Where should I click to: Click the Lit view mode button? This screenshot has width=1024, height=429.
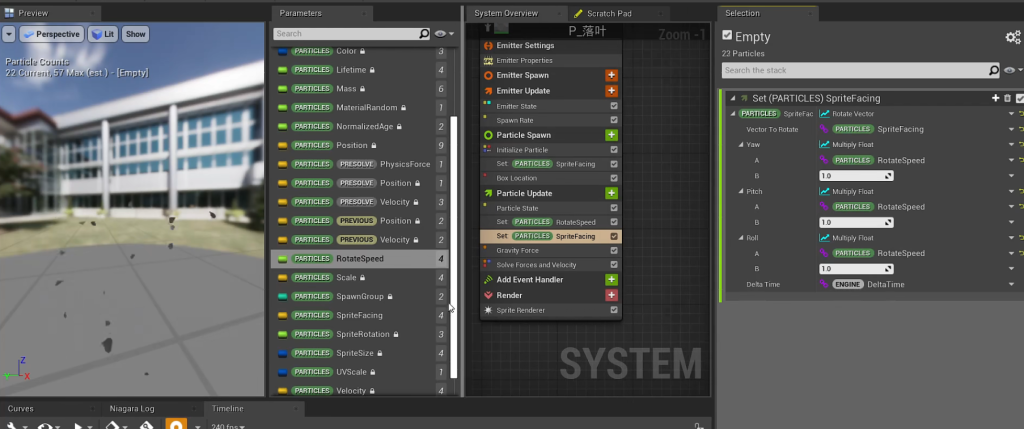(103, 33)
